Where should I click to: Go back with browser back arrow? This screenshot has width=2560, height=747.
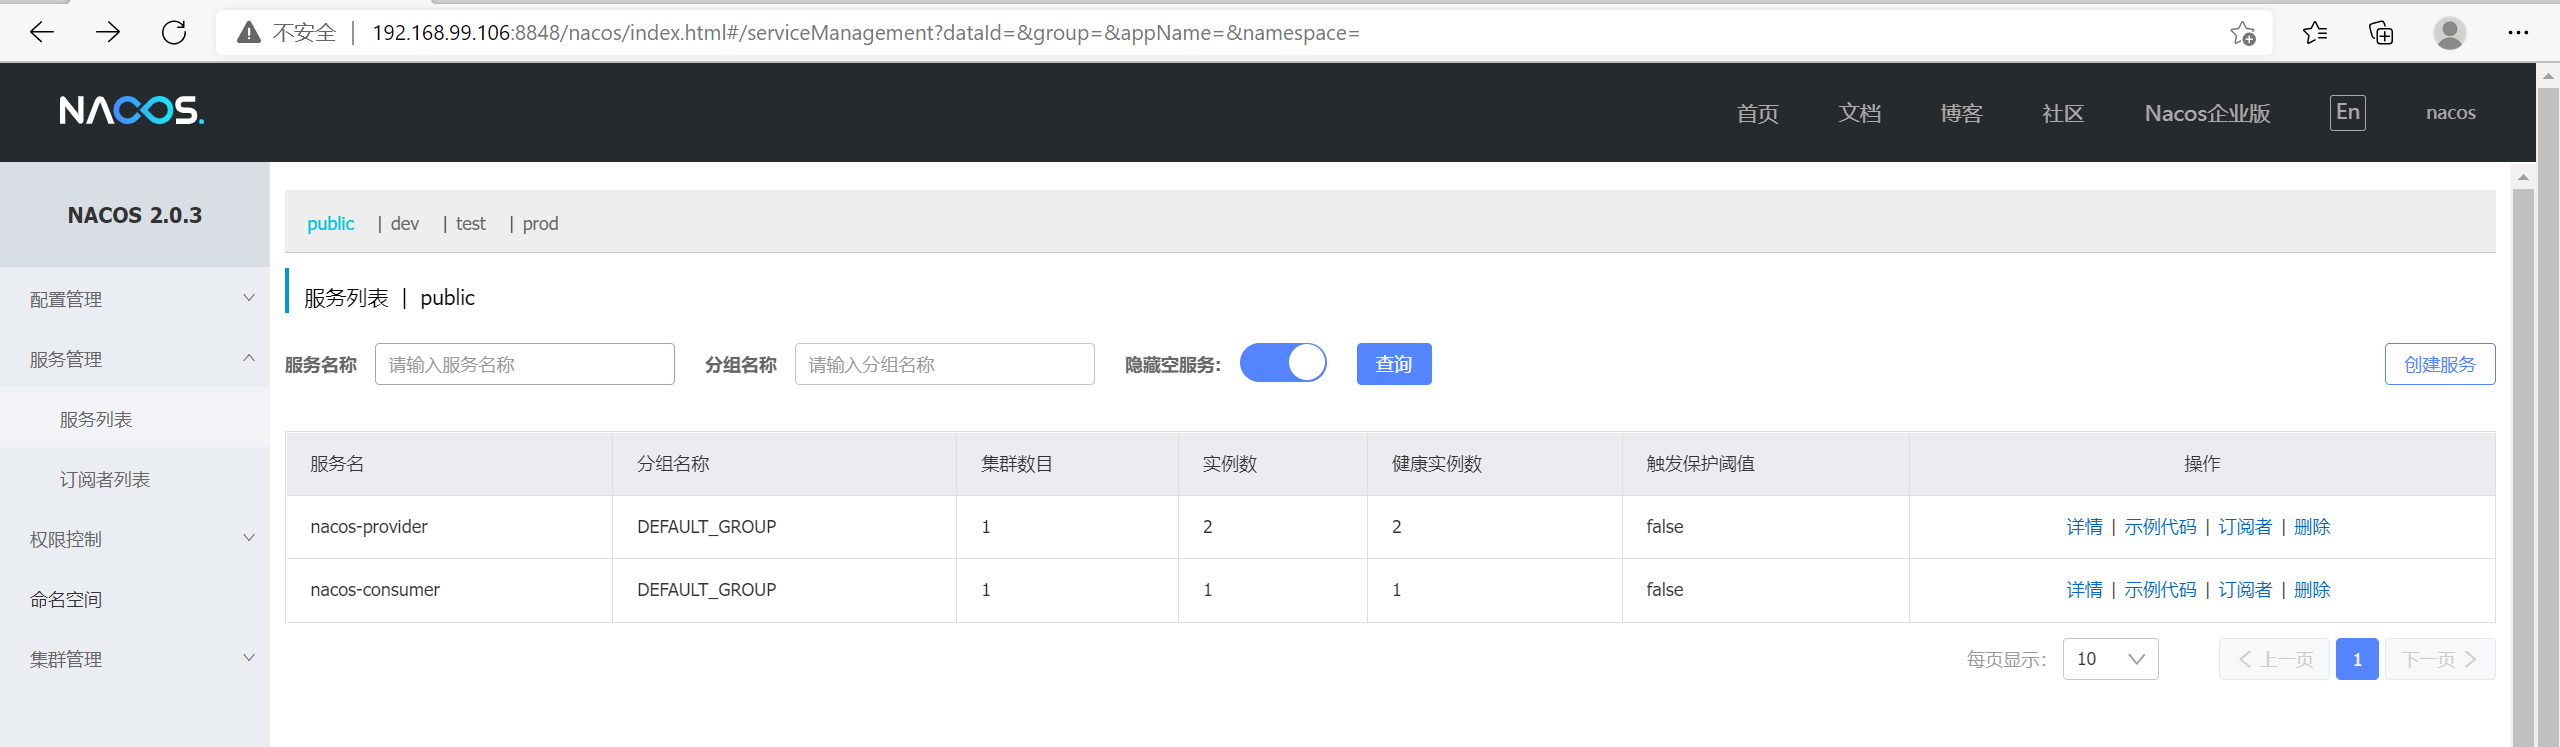tap(42, 32)
